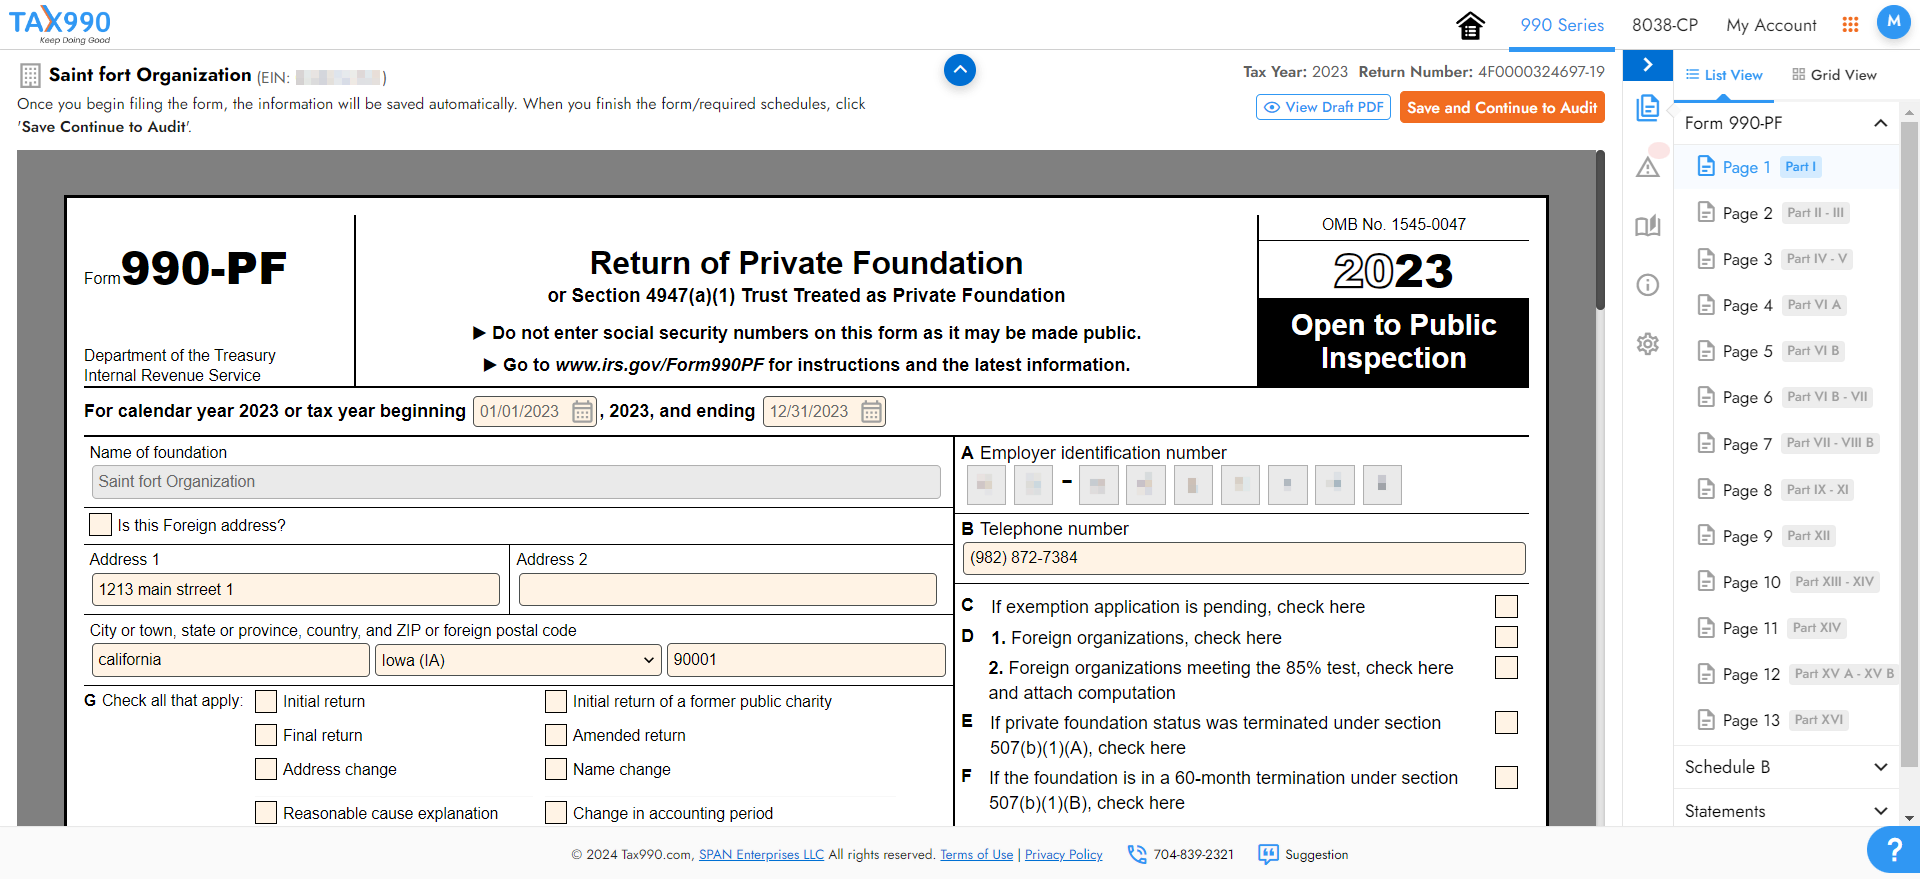
Task: Click the home icon in top navigation
Action: tap(1470, 25)
